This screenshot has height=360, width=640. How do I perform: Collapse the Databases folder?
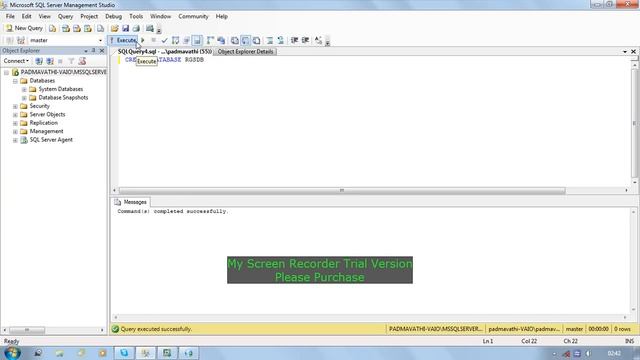click(x=15, y=81)
